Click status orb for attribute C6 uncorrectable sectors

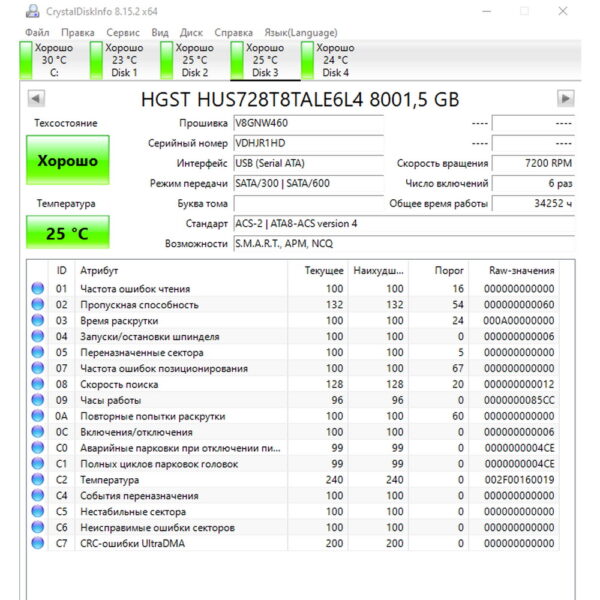[x=38, y=527]
